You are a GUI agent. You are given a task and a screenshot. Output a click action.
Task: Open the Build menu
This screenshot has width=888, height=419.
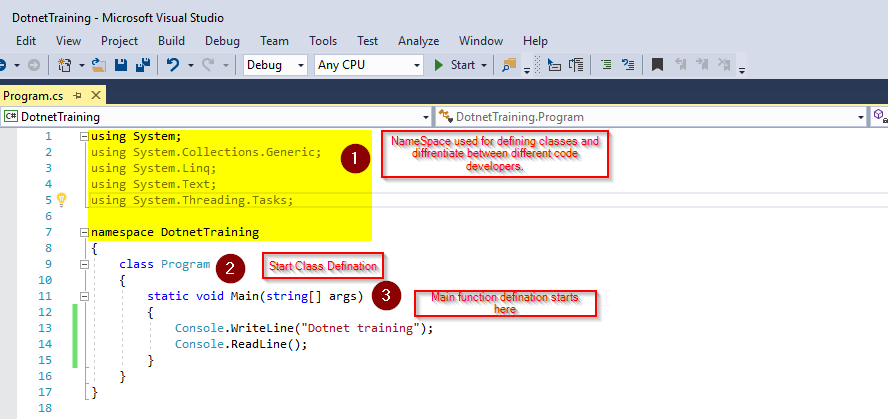coord(171,41)
